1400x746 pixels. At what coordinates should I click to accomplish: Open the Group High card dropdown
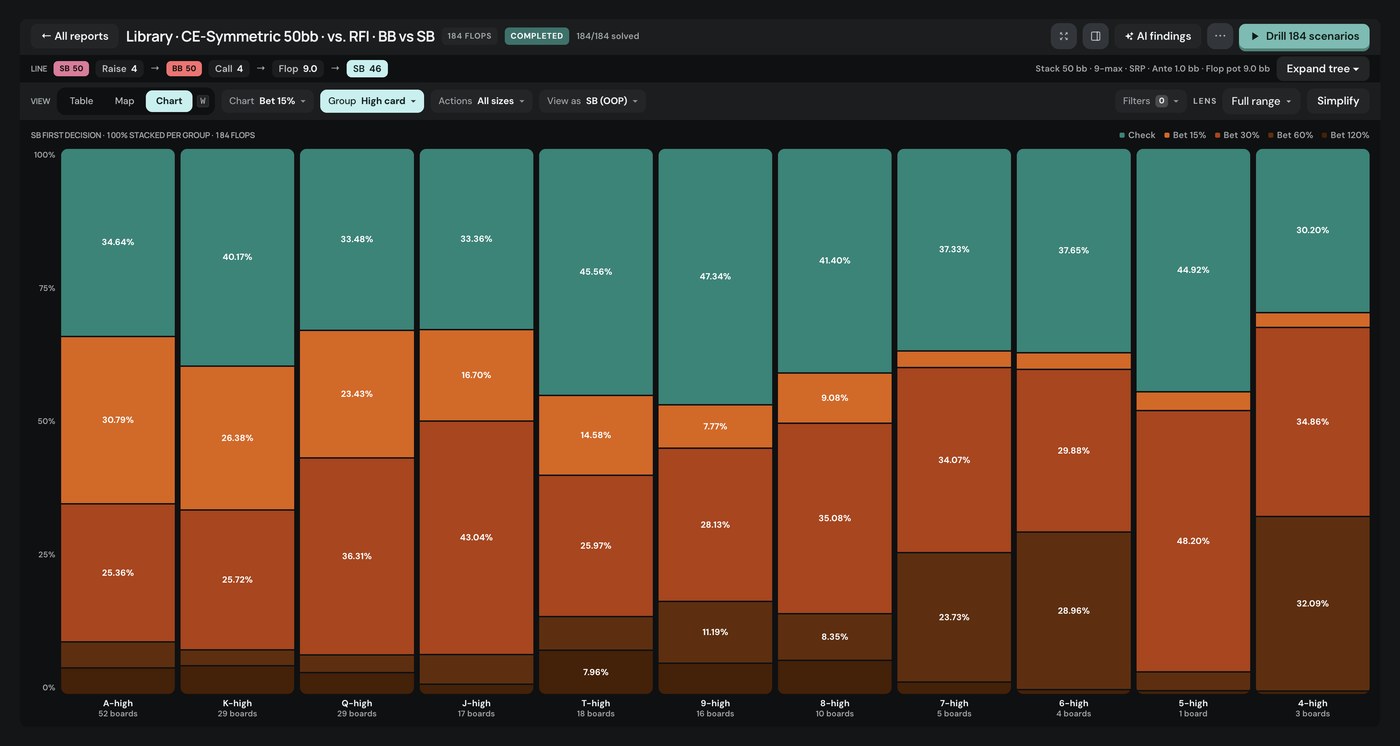click(x=372, y=101)
